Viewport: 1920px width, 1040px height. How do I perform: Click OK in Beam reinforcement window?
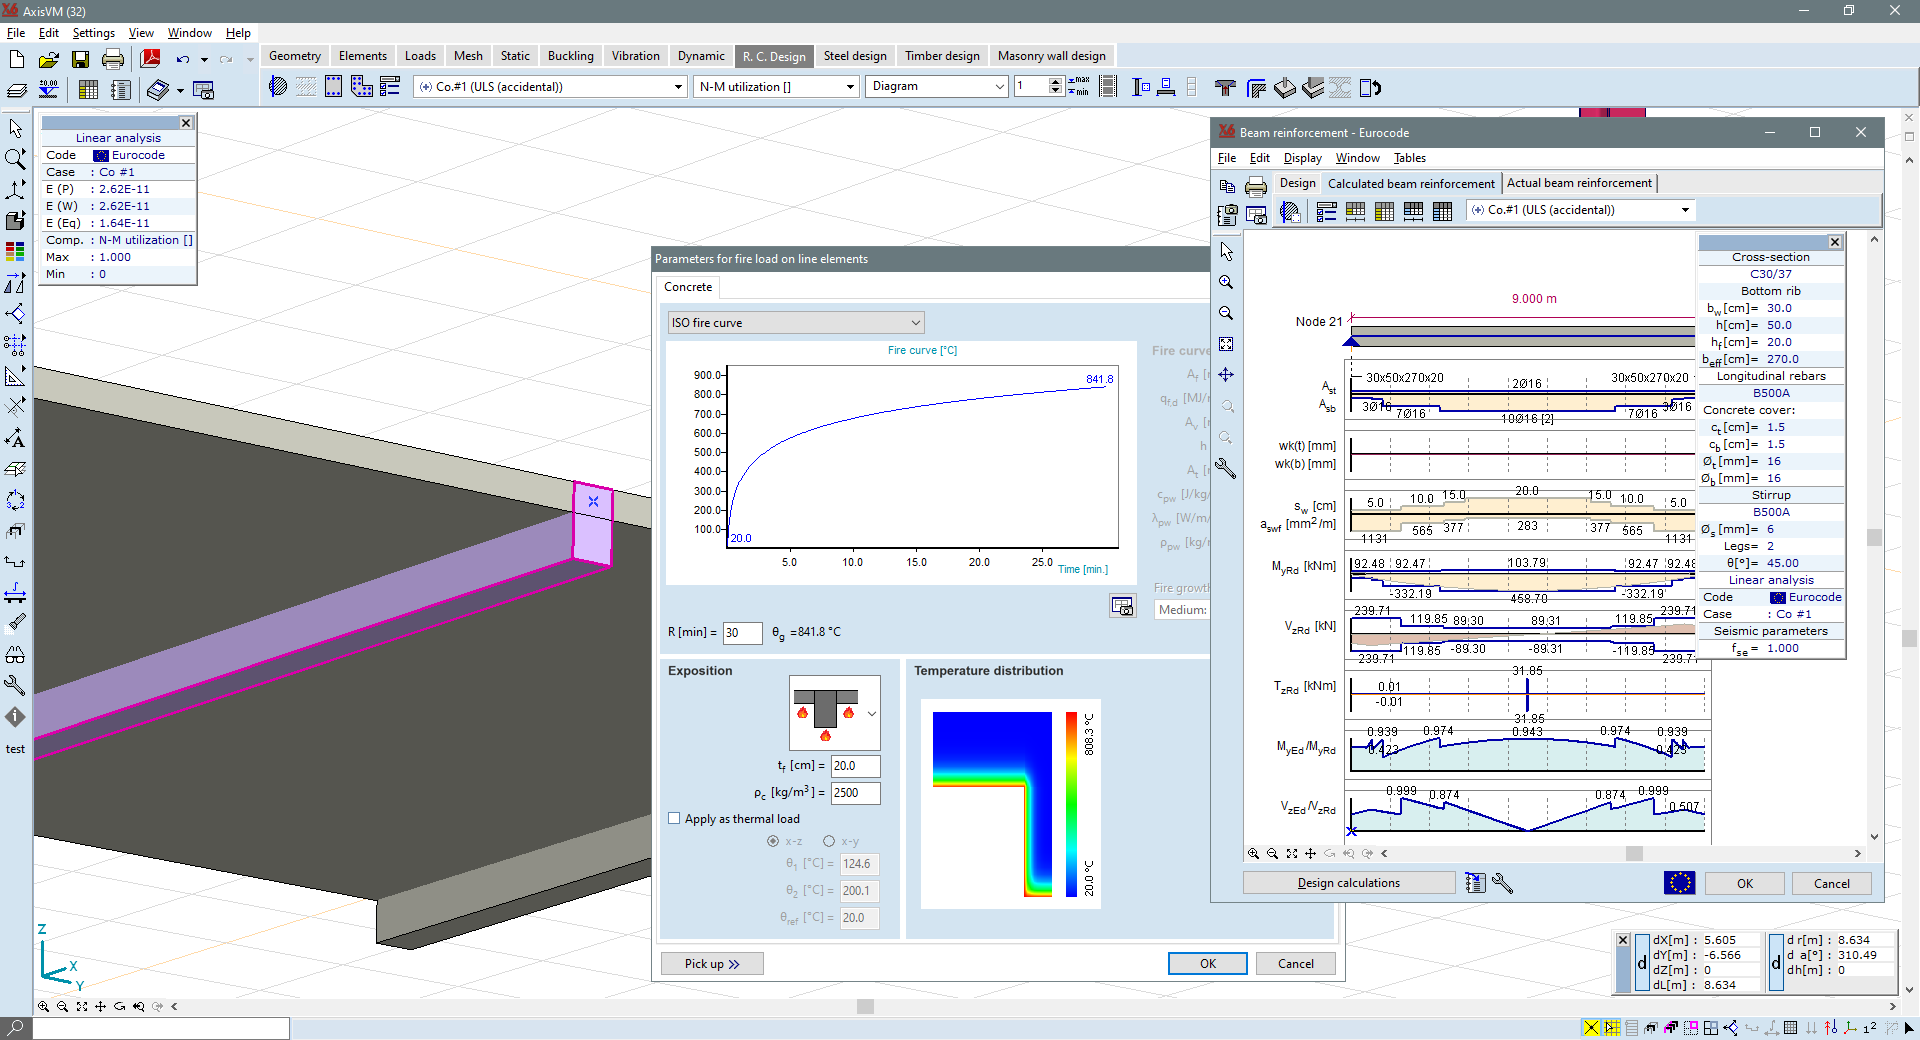1745,884
